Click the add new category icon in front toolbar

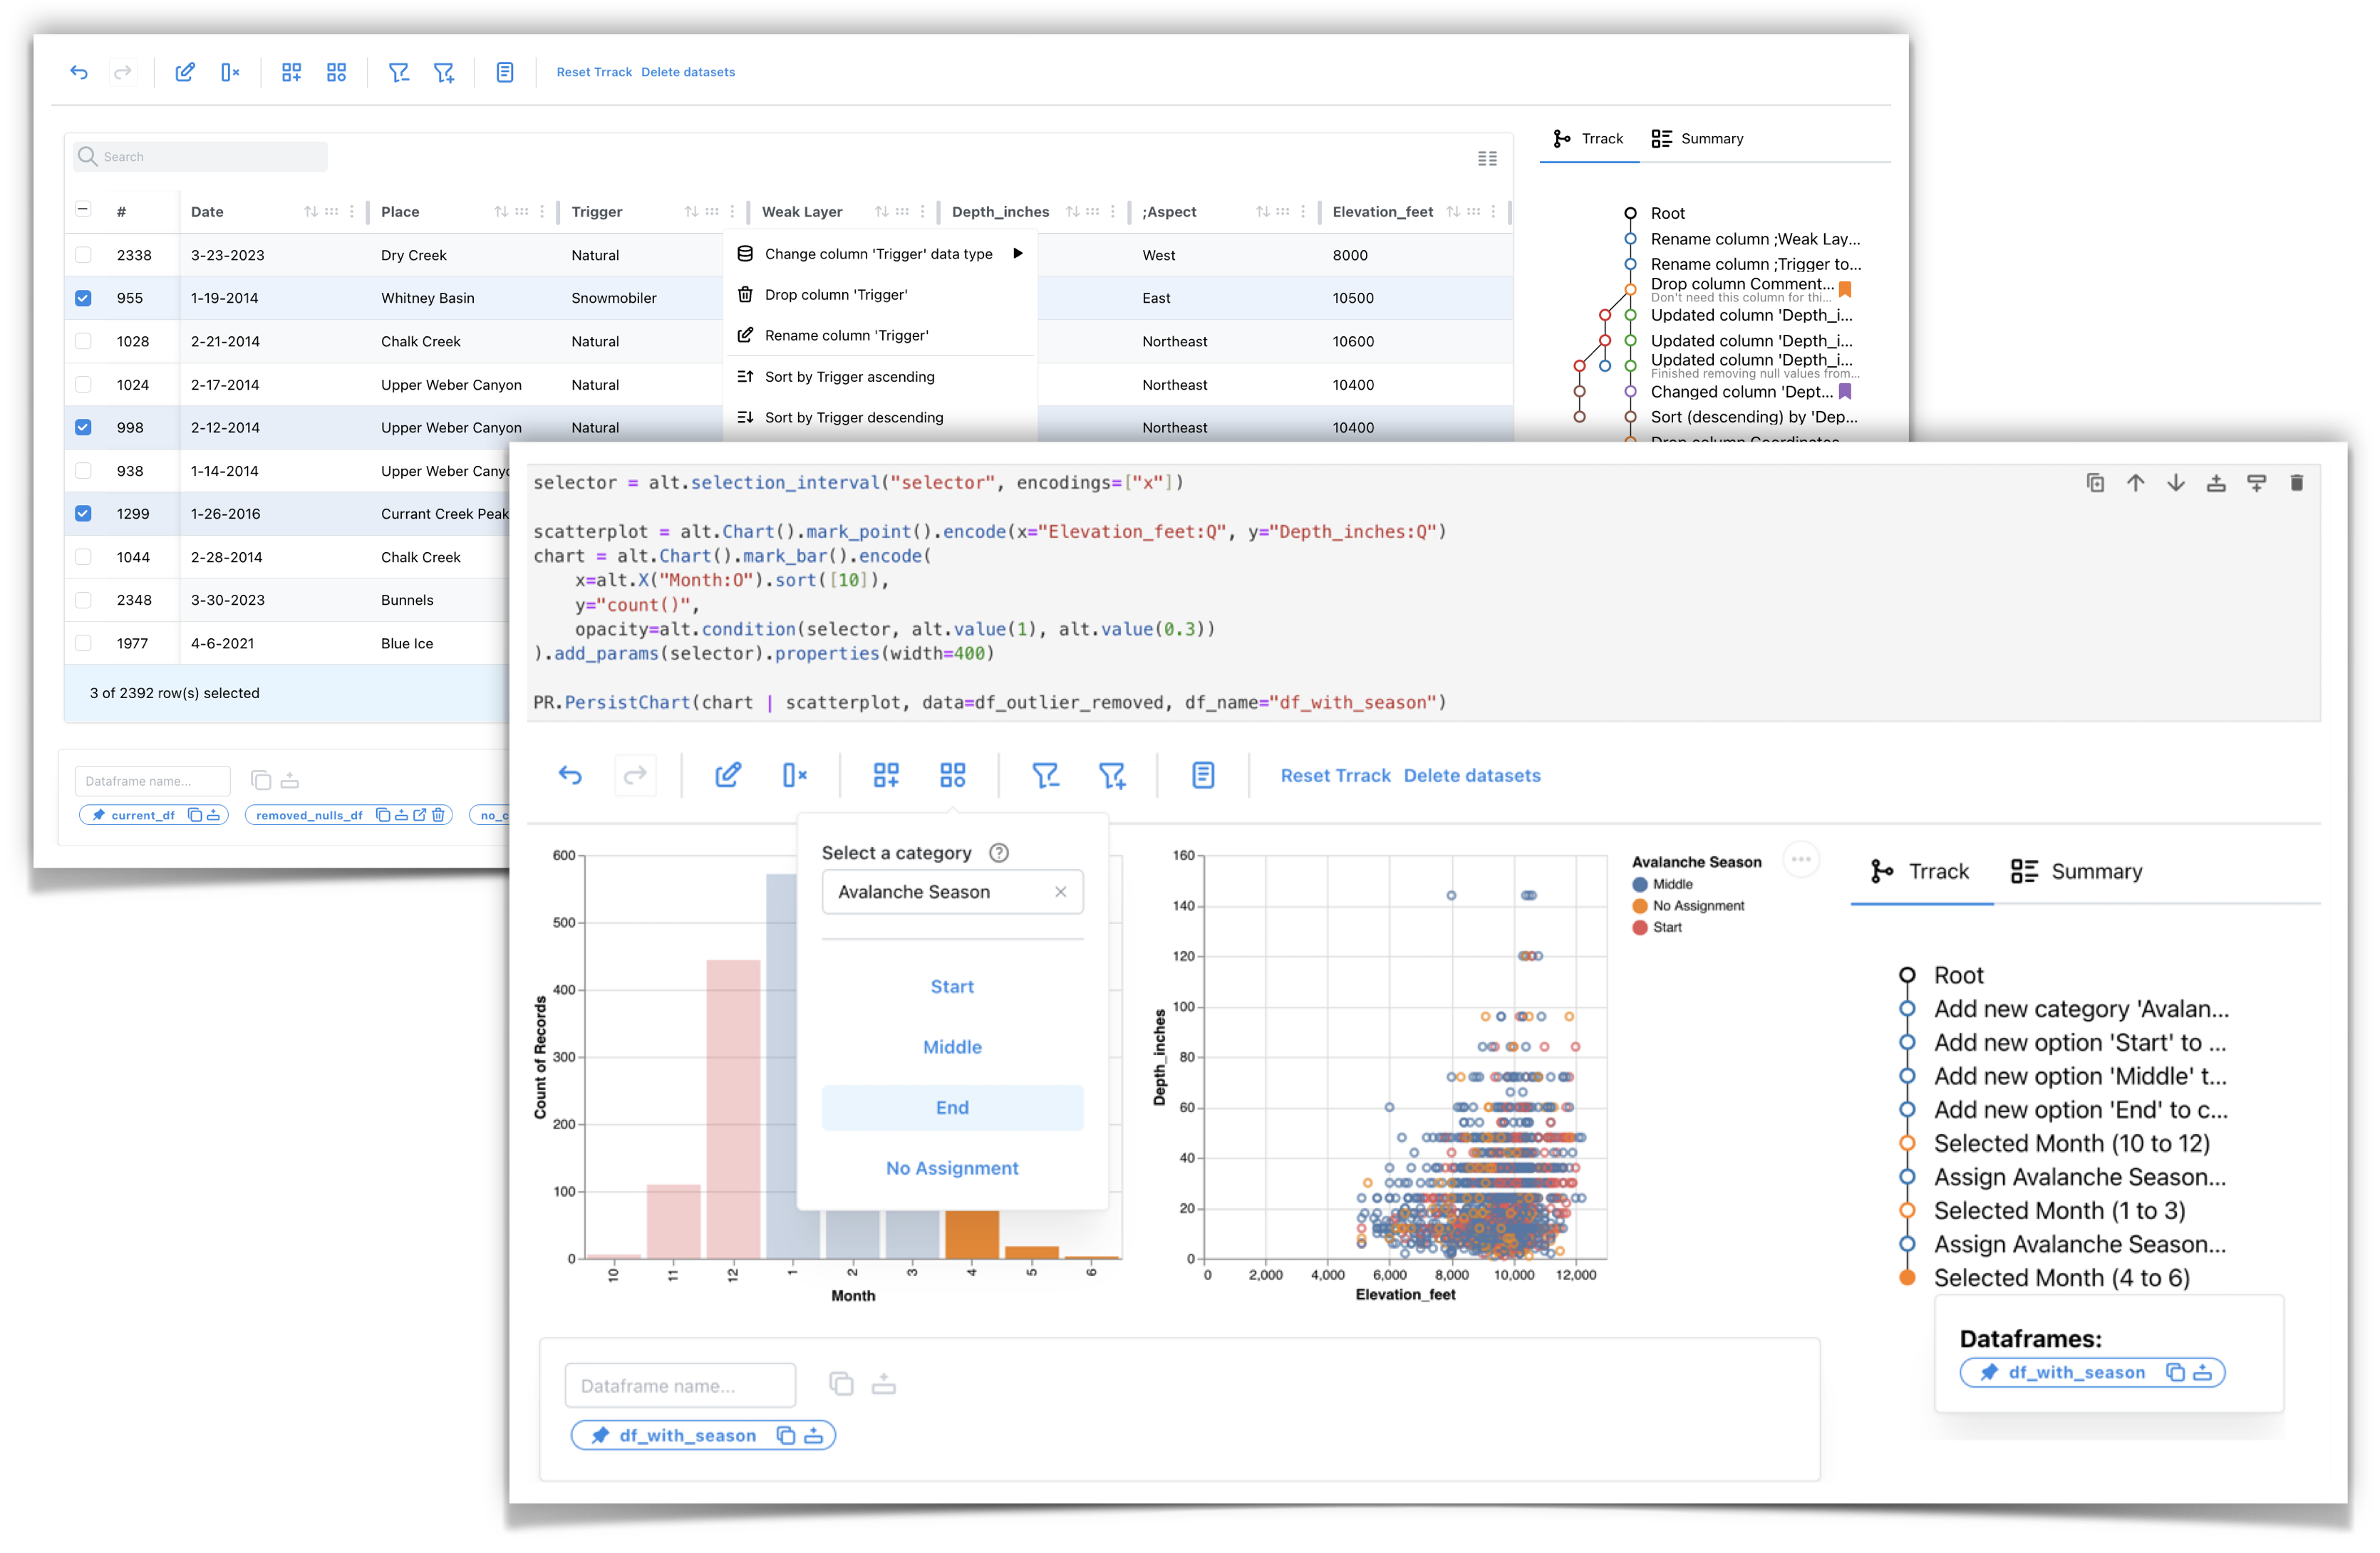[x=886, y=776]
